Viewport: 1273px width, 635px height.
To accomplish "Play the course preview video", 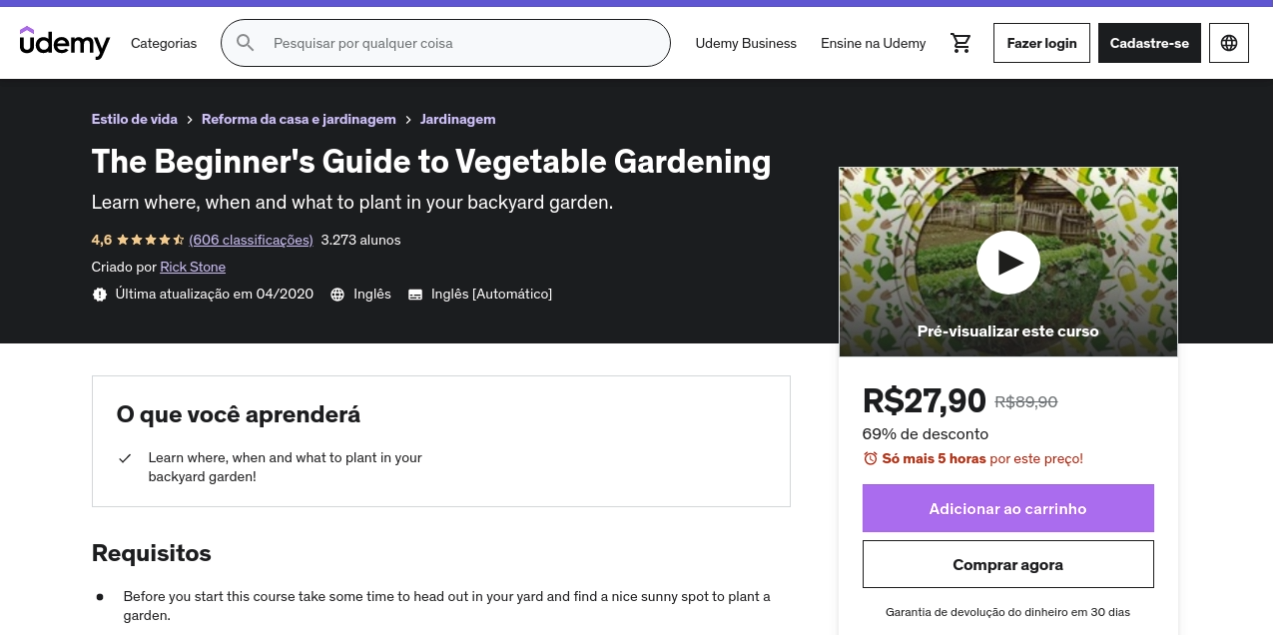I will [x=1008, y=262].
